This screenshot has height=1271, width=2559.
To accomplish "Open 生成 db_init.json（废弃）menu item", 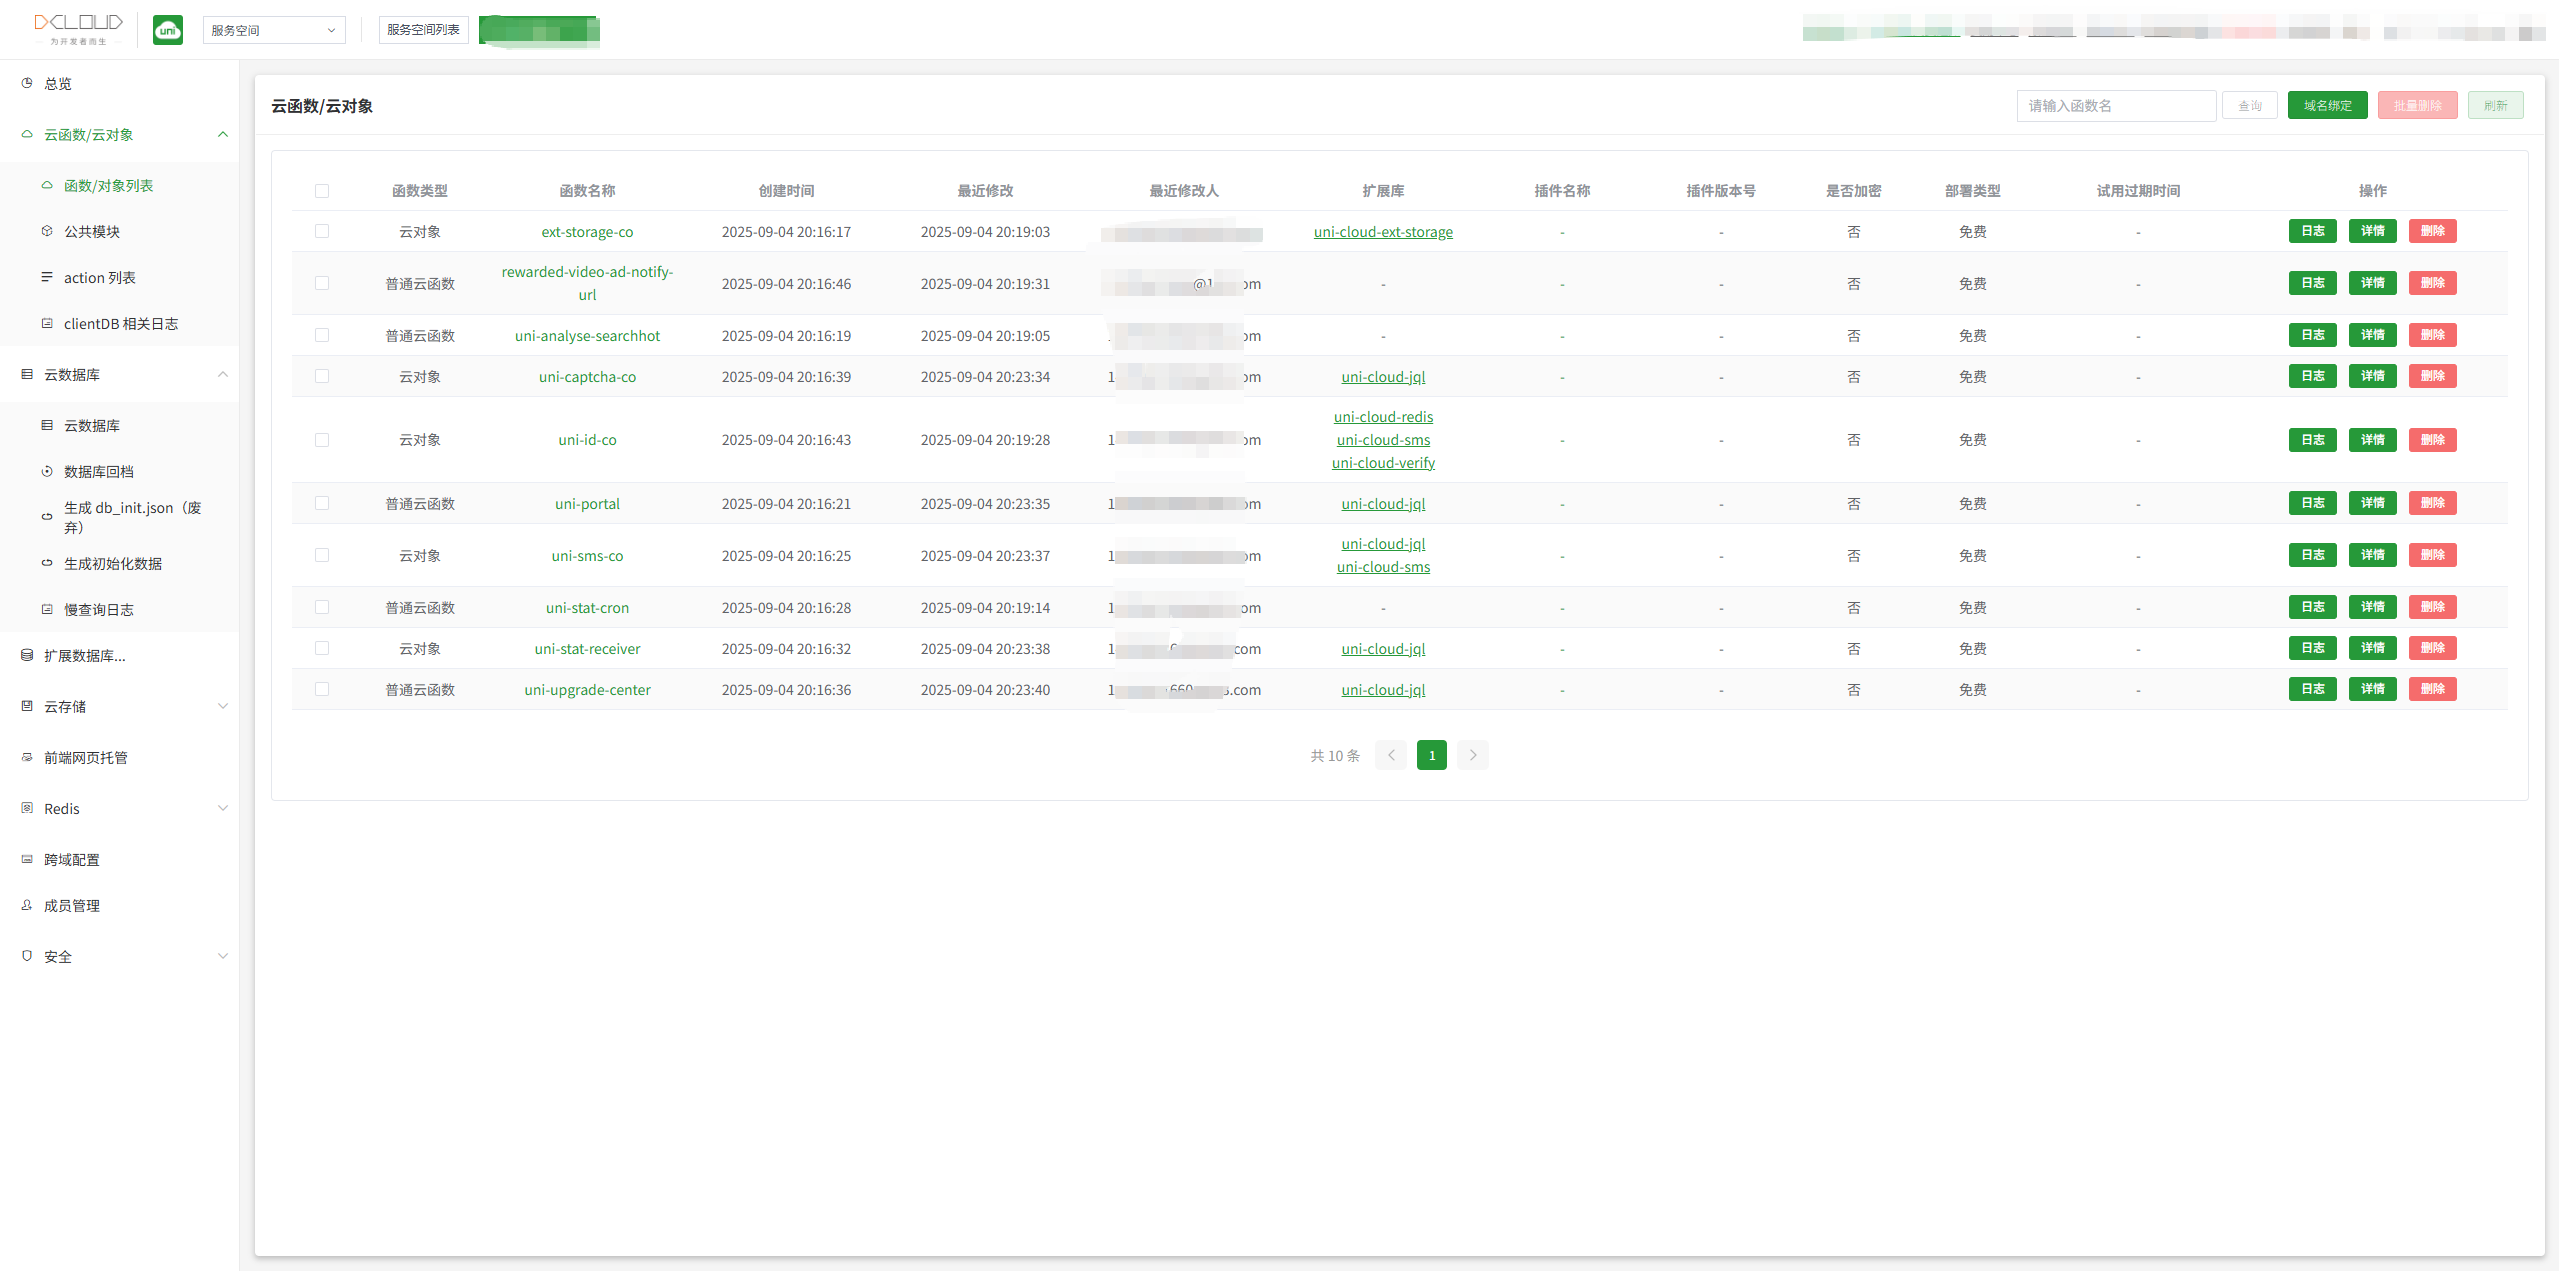I will pyautogui.click(x=120, y=517).
